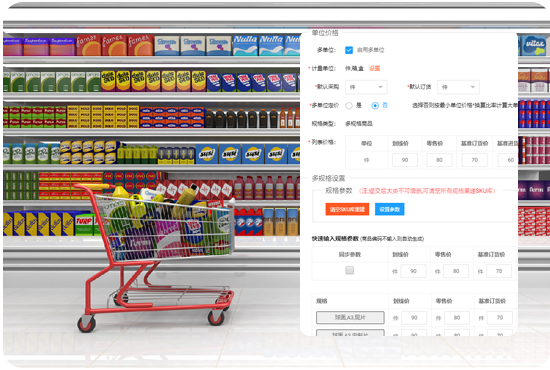The image size is (550, 370).
Task: Click 划线价 field of 球面,A3,现片 row
Action: (x=414, y=318)
